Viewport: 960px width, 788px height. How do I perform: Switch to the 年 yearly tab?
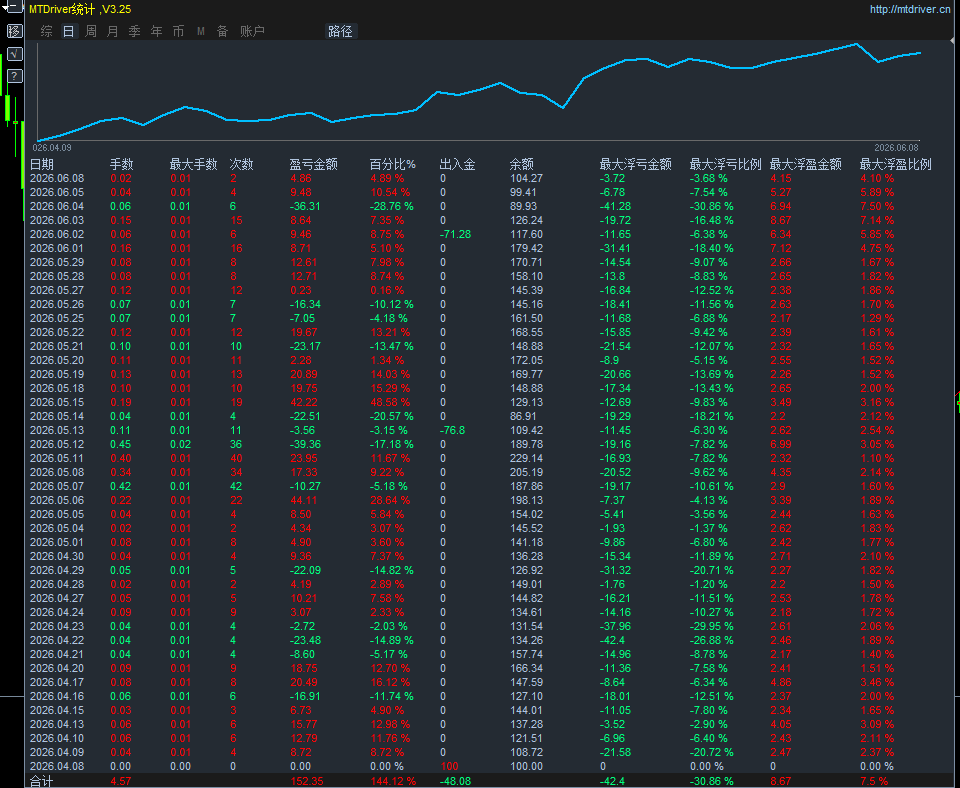click(157, 31)
